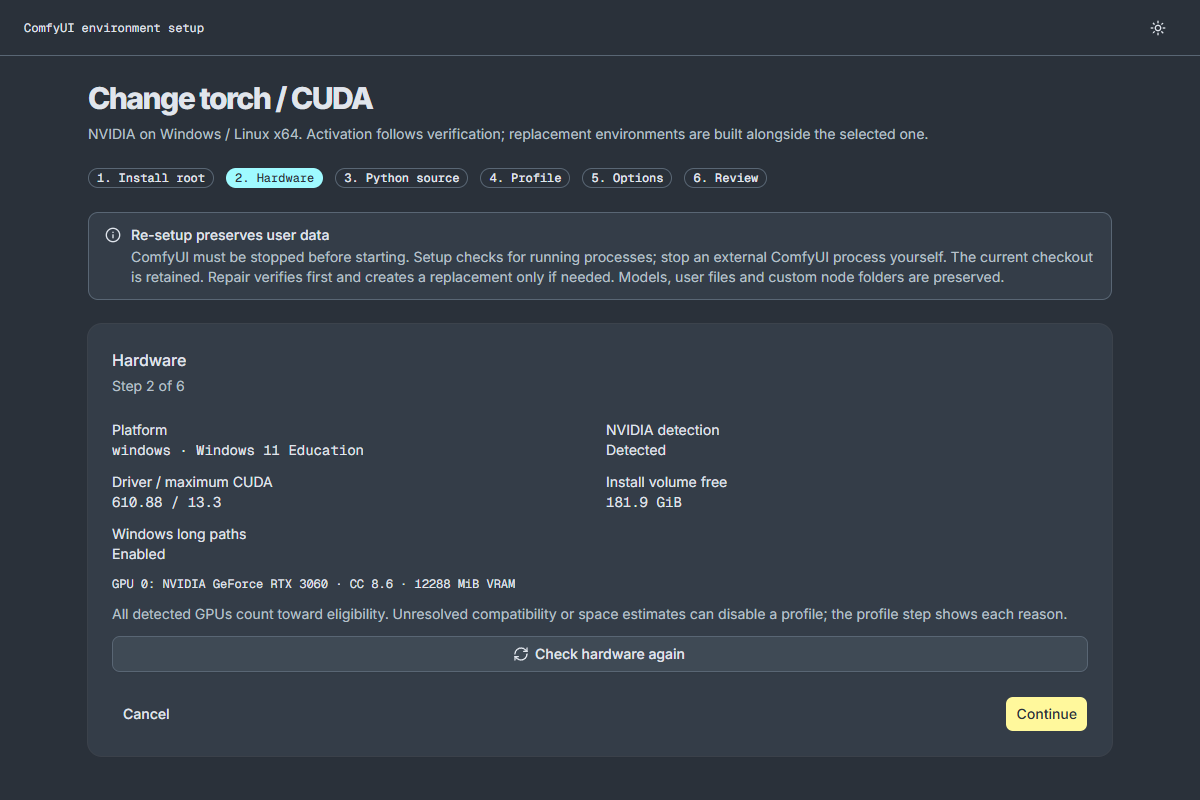Viewport: 1200px width, 800px height.
Task: Click the refresh icon beside Check hardware again
Action: [521, 654]
